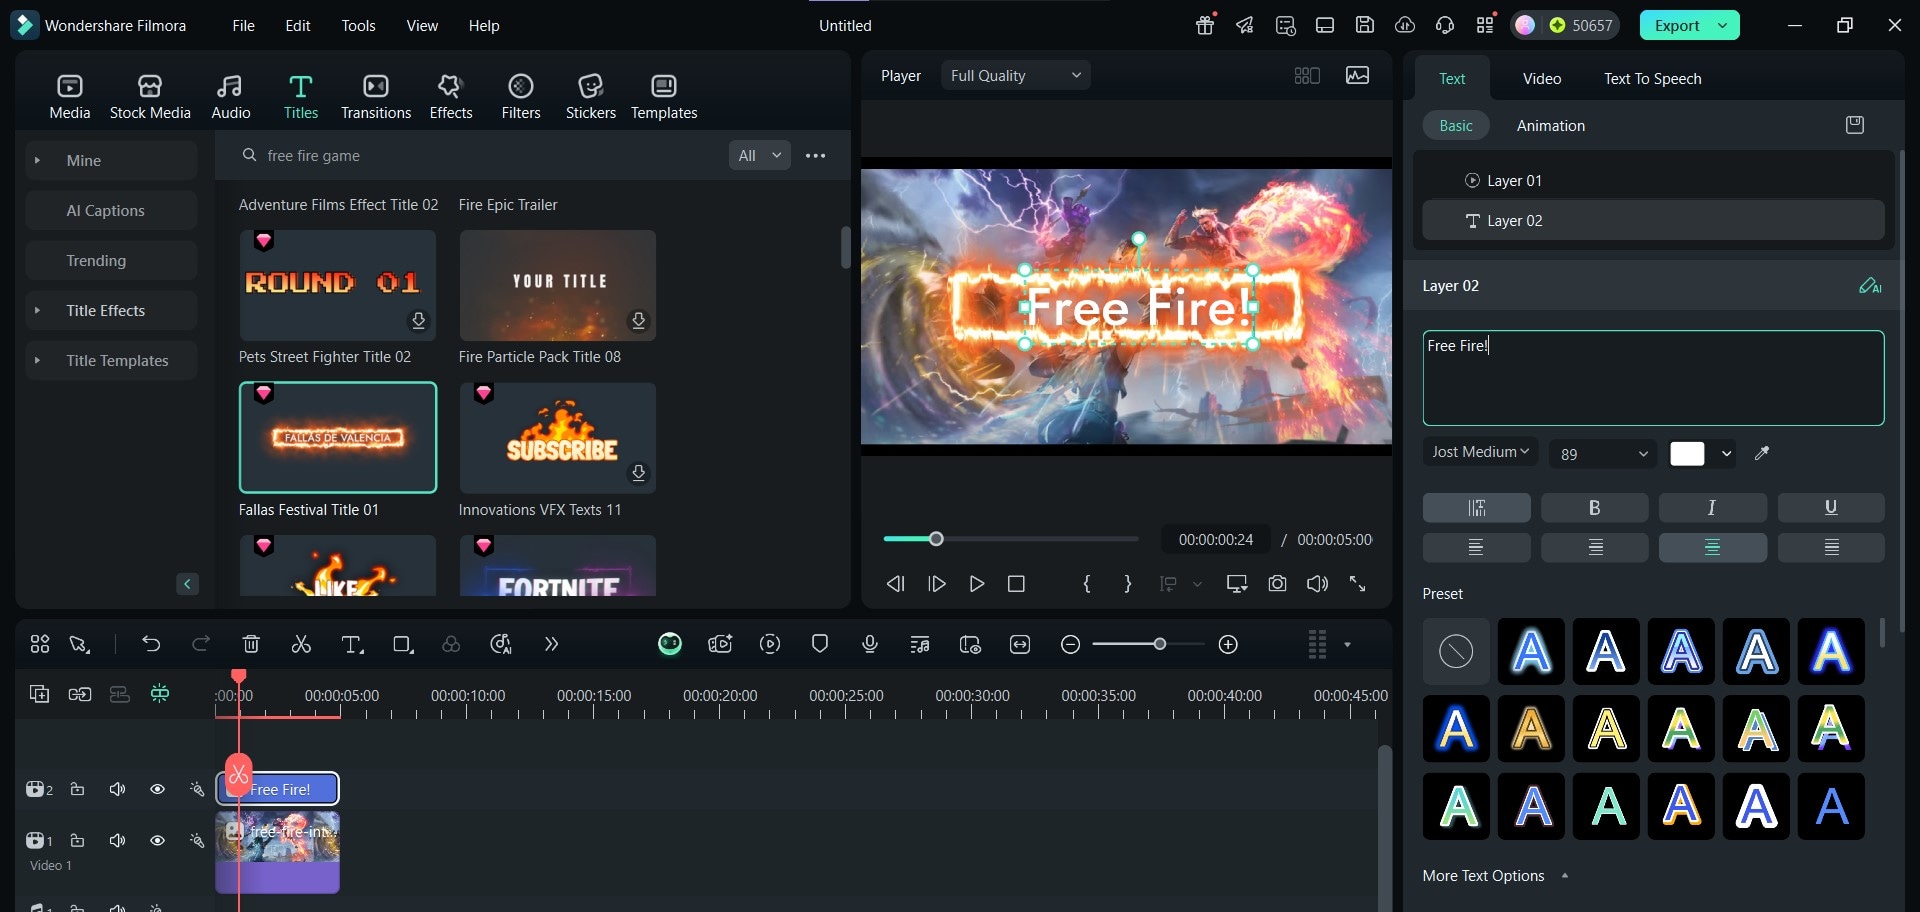This screenshot has width=1920, height=912.
Task: Open the Stock Media library
Action: (150, 97)
